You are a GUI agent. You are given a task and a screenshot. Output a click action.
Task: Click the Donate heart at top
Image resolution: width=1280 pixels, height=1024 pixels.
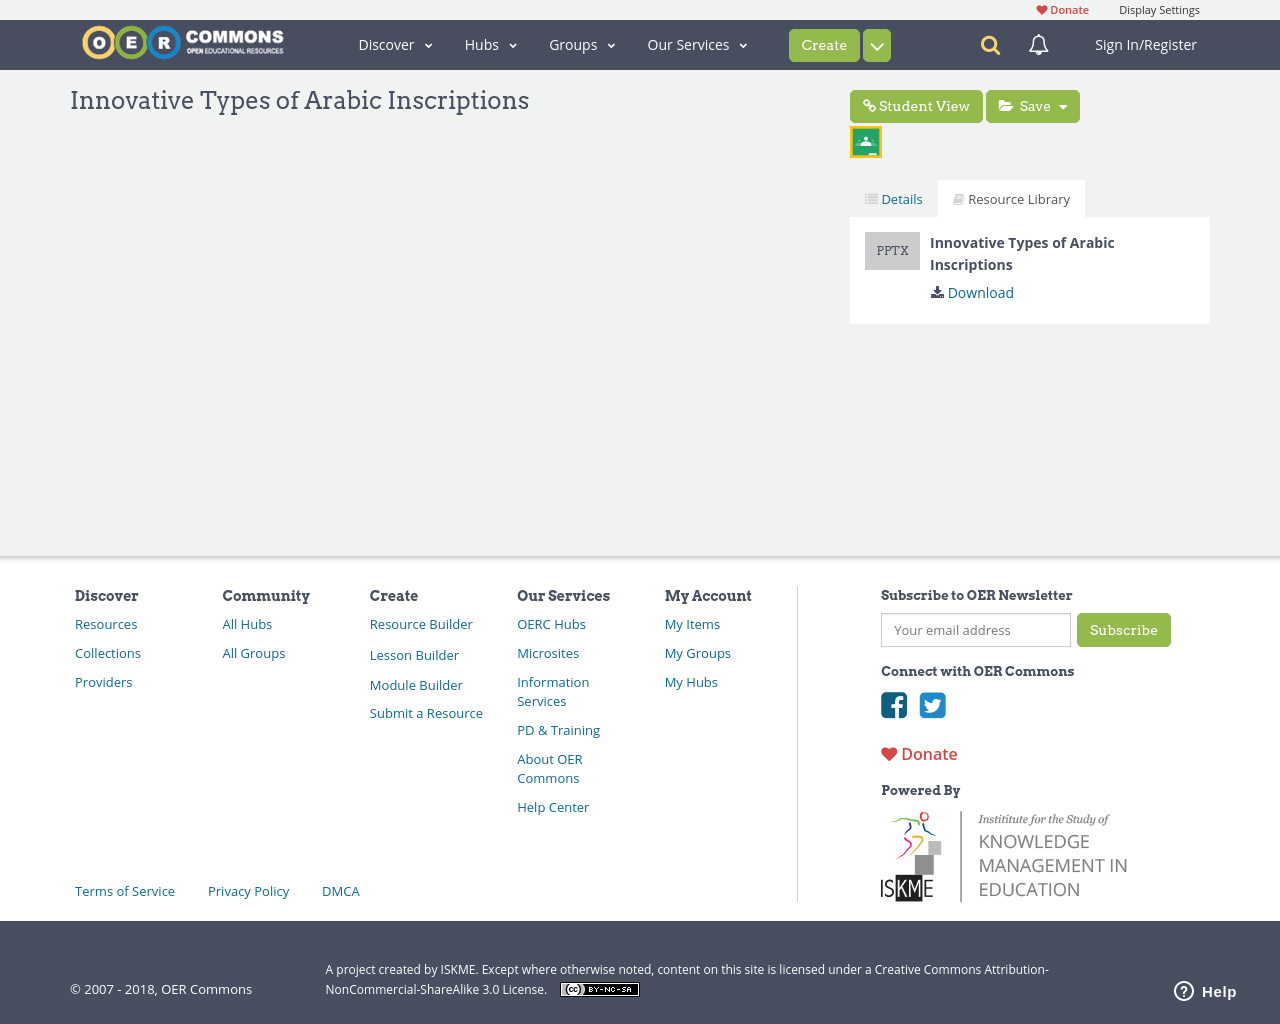tap(1062, 9)
